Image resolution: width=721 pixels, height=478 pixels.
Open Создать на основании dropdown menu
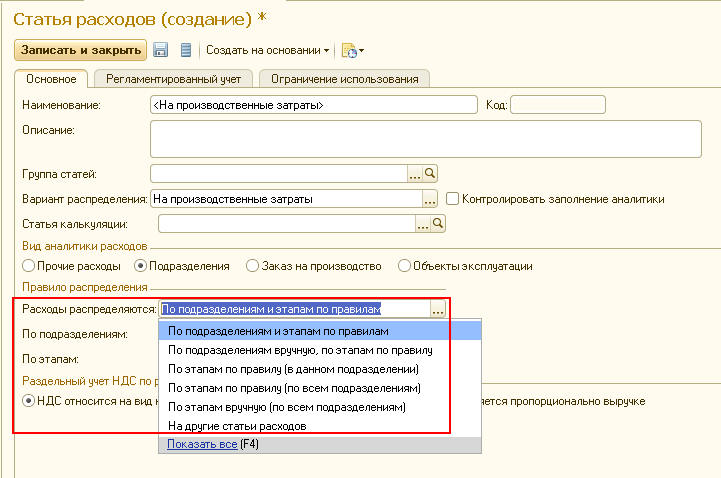(x=268, y=50)
